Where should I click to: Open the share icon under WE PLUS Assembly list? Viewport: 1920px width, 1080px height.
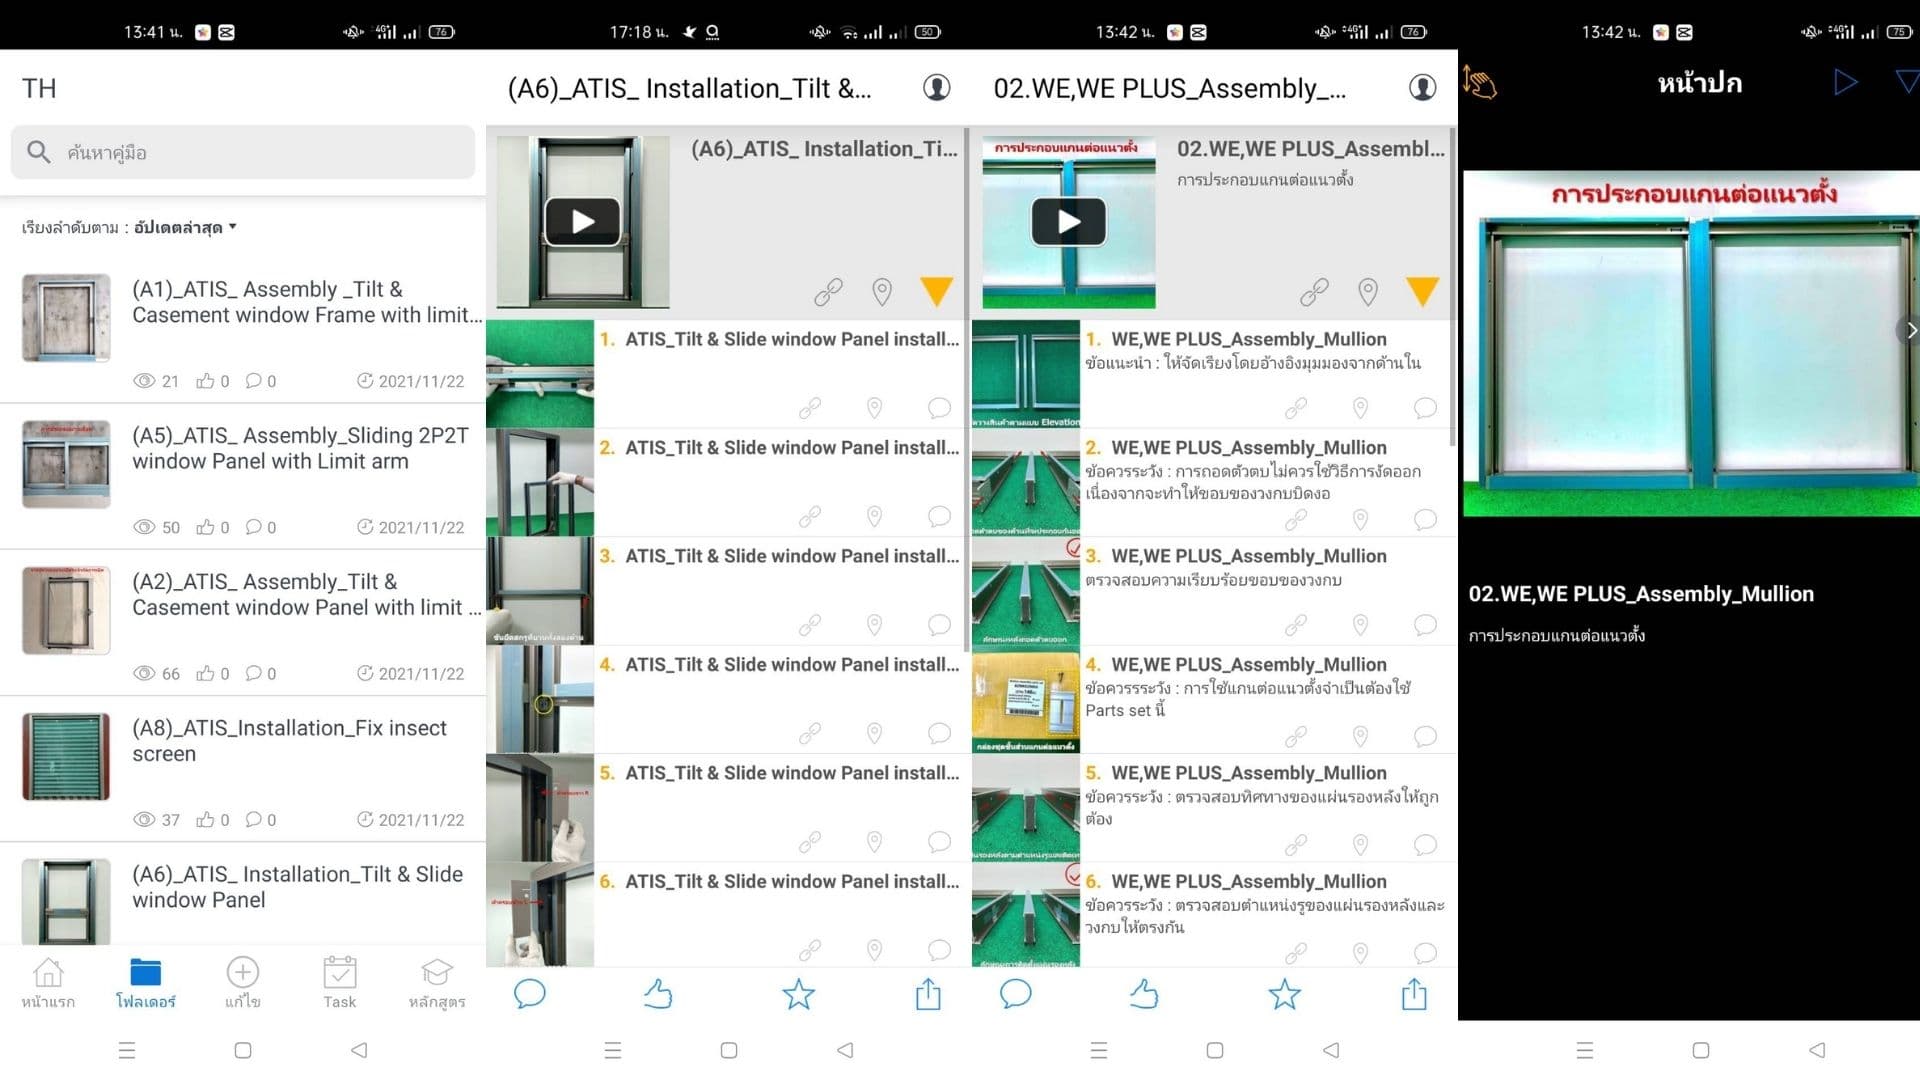coord(1414,994)
